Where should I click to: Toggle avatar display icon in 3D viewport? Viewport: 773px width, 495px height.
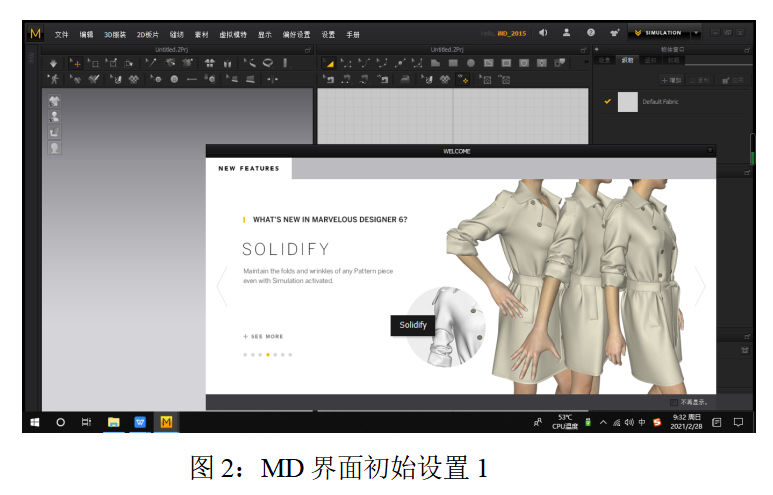click(54, 116)
